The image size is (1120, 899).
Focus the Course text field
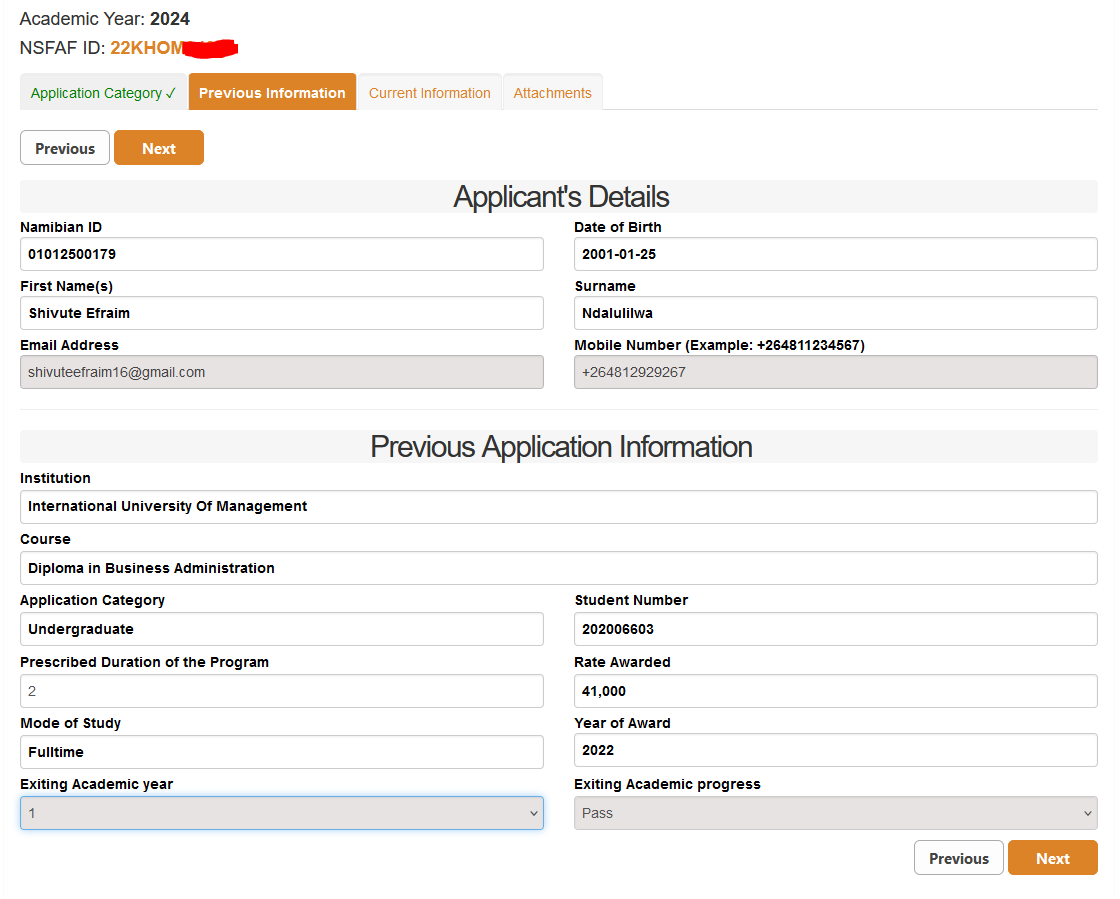coord(558,568)
